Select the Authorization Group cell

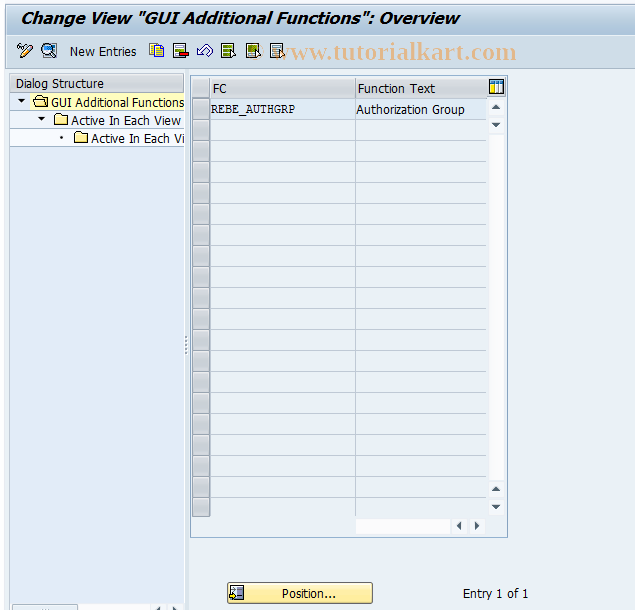(421, 109)
